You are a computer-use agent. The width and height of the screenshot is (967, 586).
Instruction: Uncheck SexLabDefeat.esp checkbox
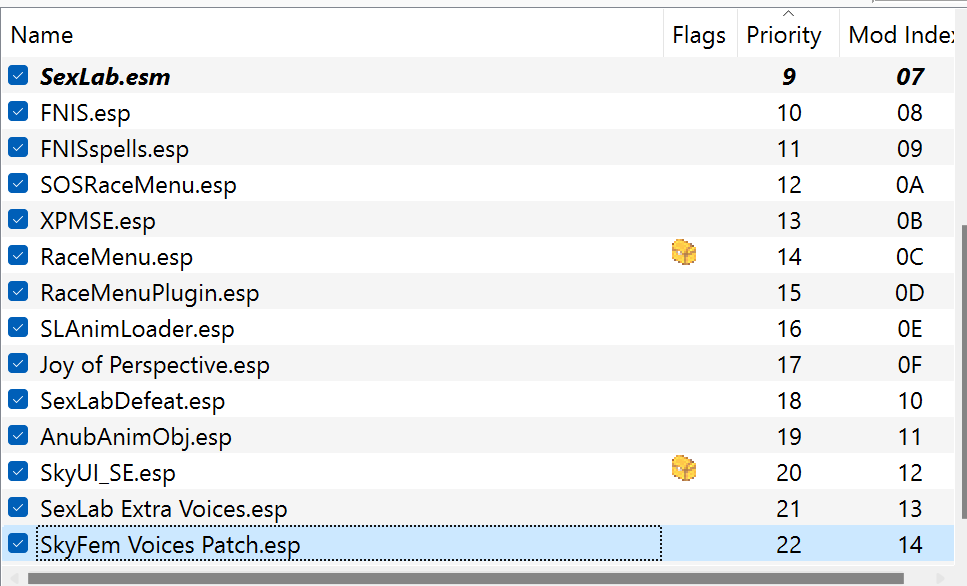click(19, 399)
